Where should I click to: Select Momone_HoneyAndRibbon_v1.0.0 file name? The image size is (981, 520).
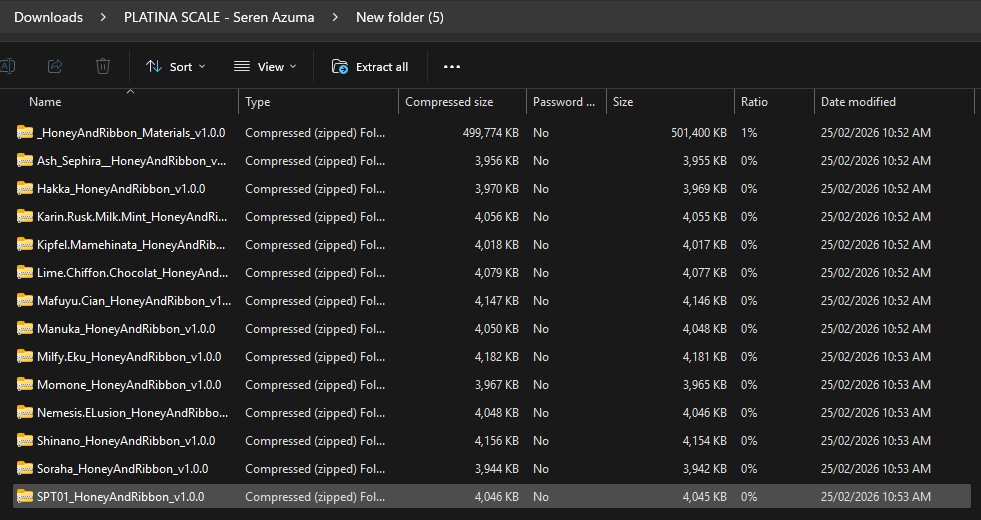coord(129,385)
